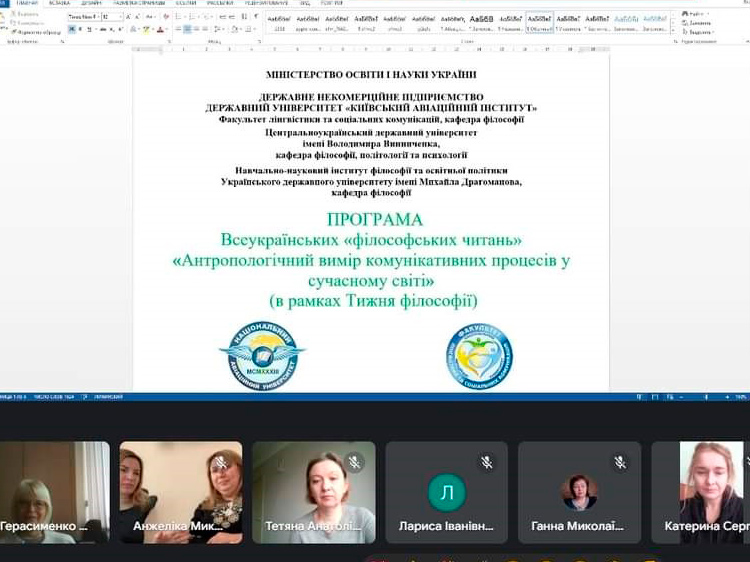
Task: Apply italic formatting from the Font group
Action: coord(79,30)
